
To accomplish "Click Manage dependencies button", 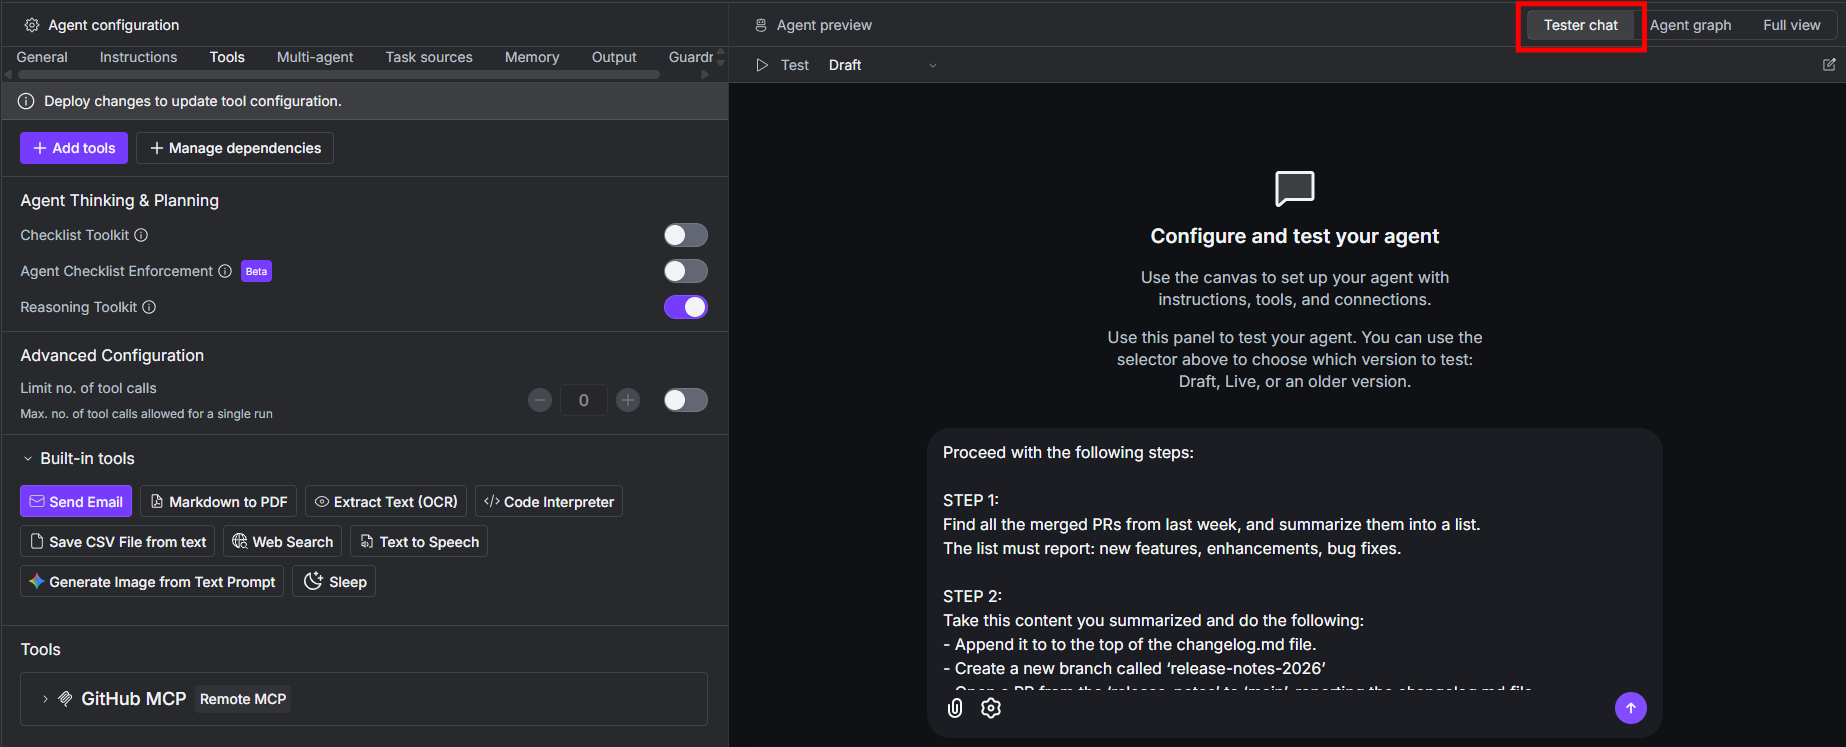I will (x=235, y=148).
